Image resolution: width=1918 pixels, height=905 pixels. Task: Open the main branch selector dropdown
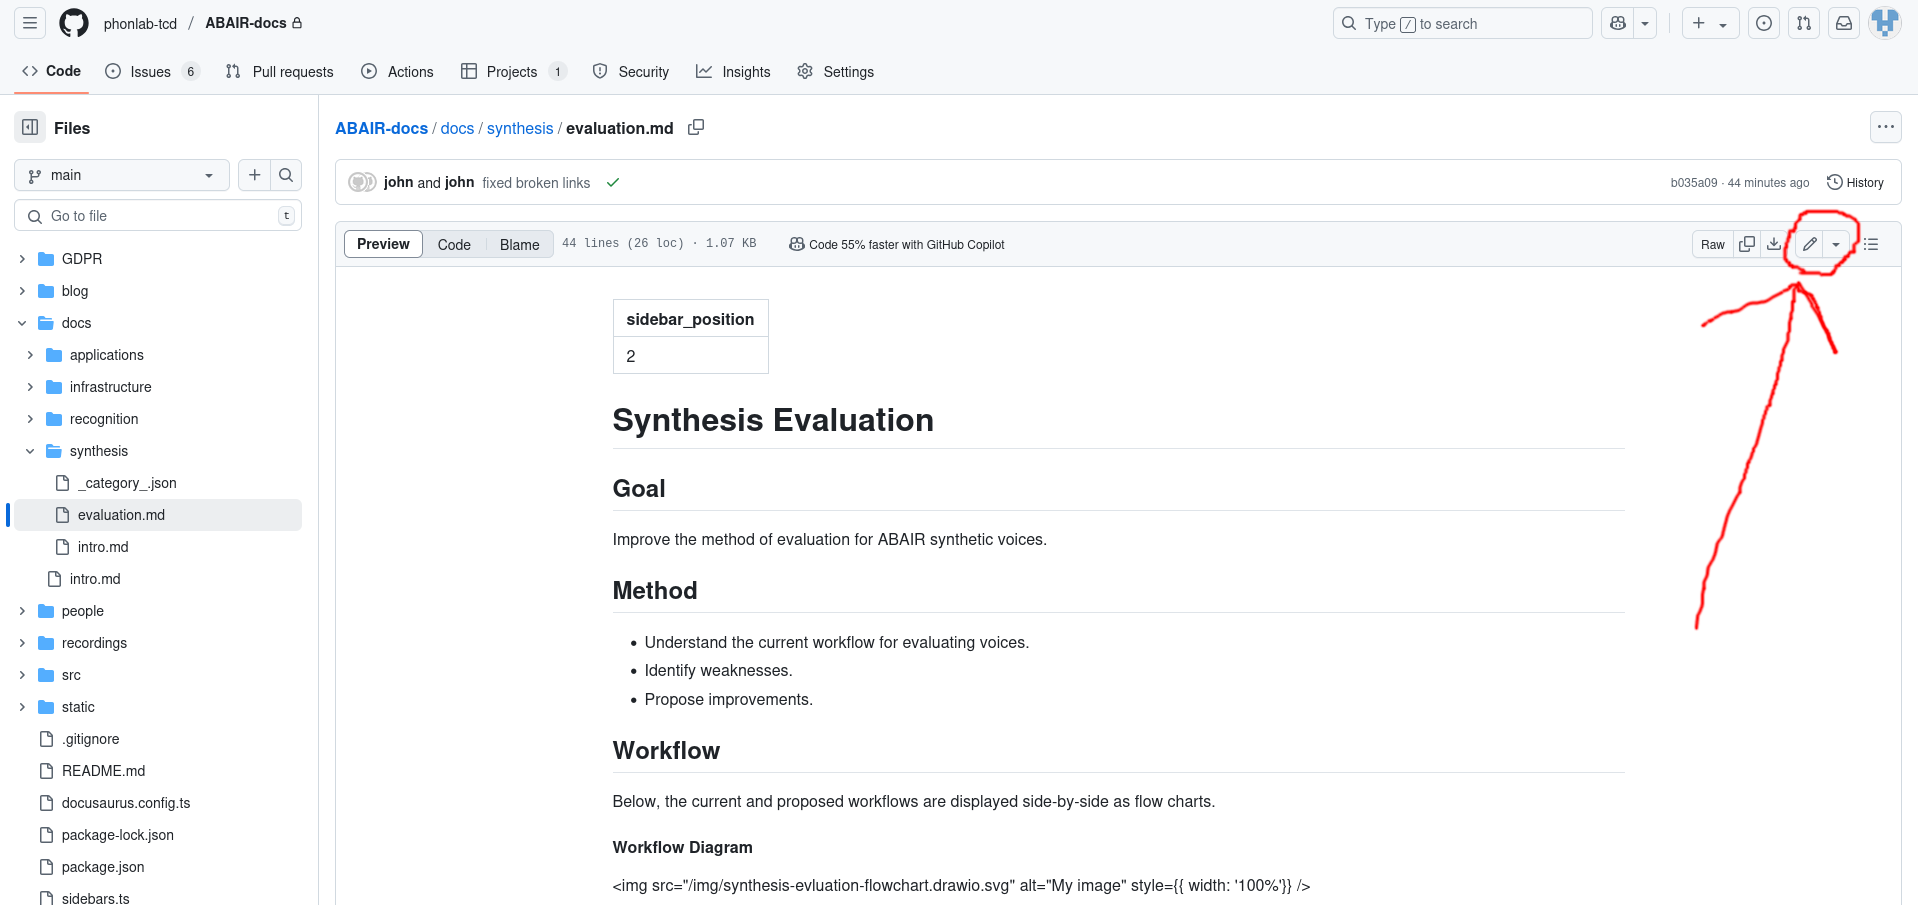122,175
